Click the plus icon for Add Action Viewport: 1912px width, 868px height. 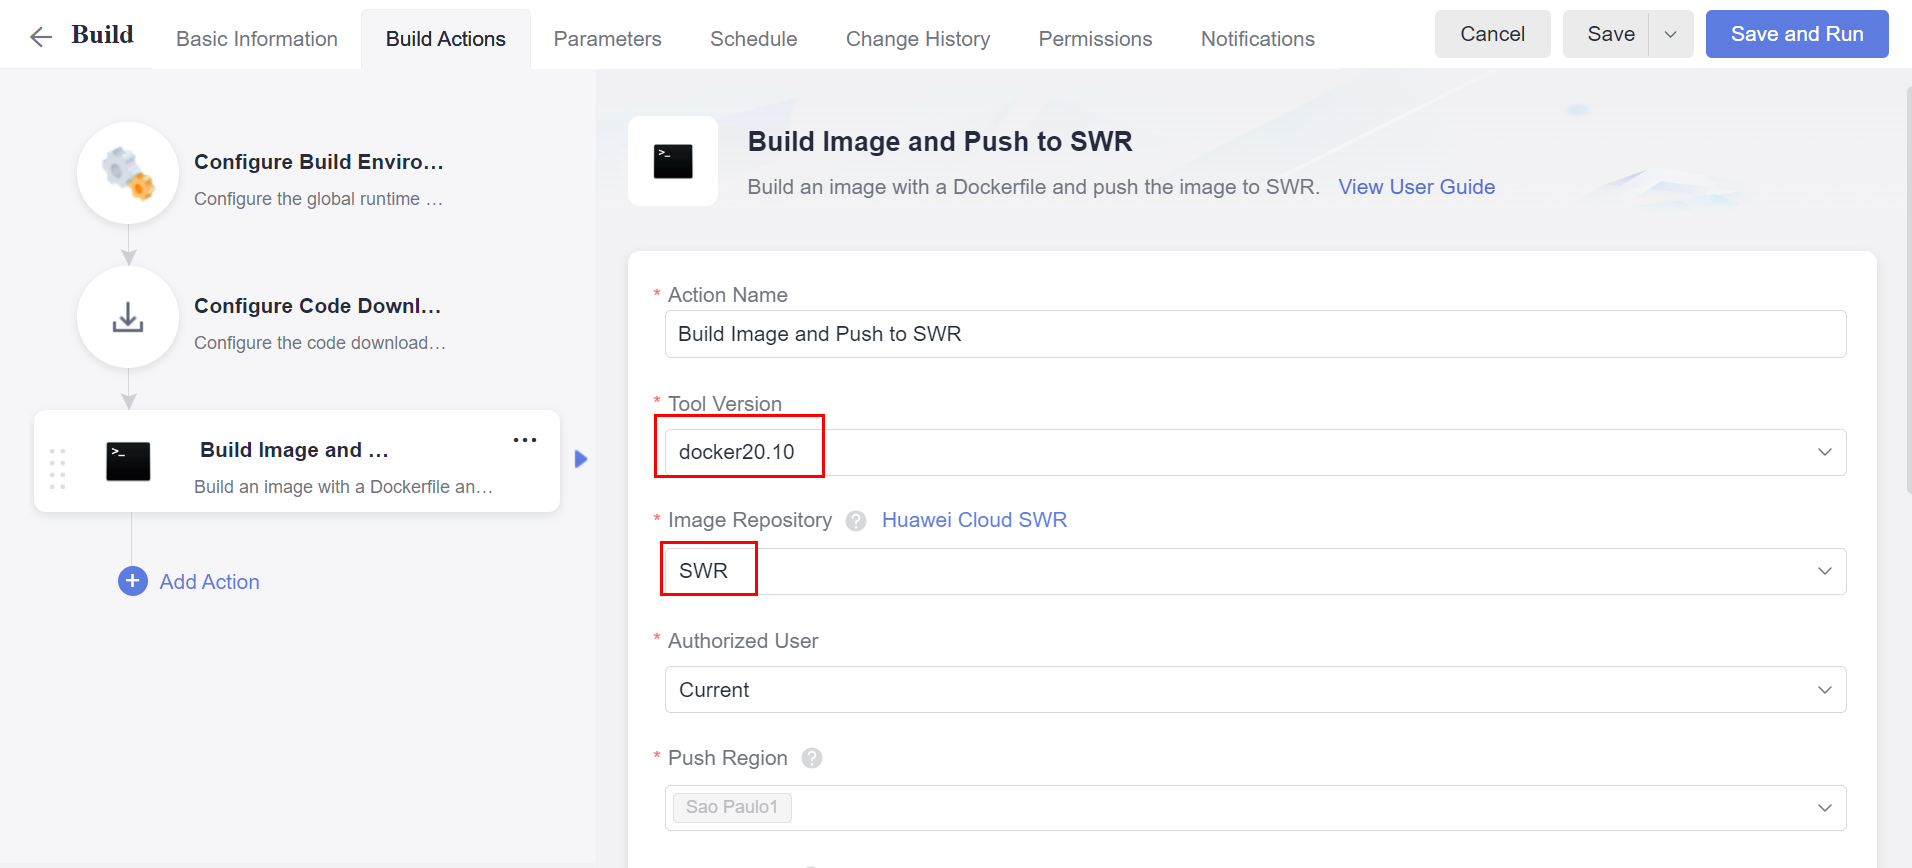[133, 581]
